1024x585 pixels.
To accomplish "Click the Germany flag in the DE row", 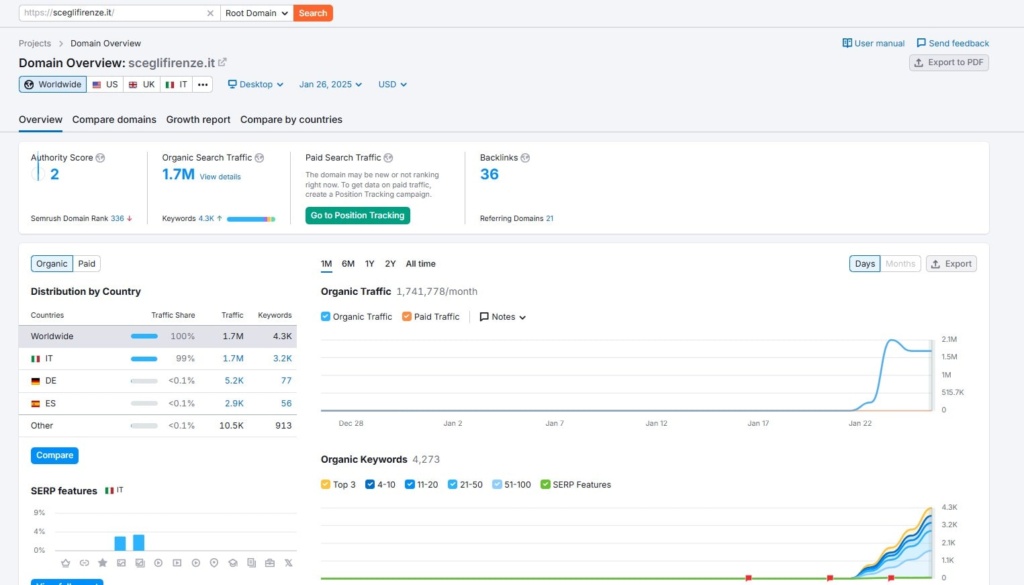I will 35,381.
